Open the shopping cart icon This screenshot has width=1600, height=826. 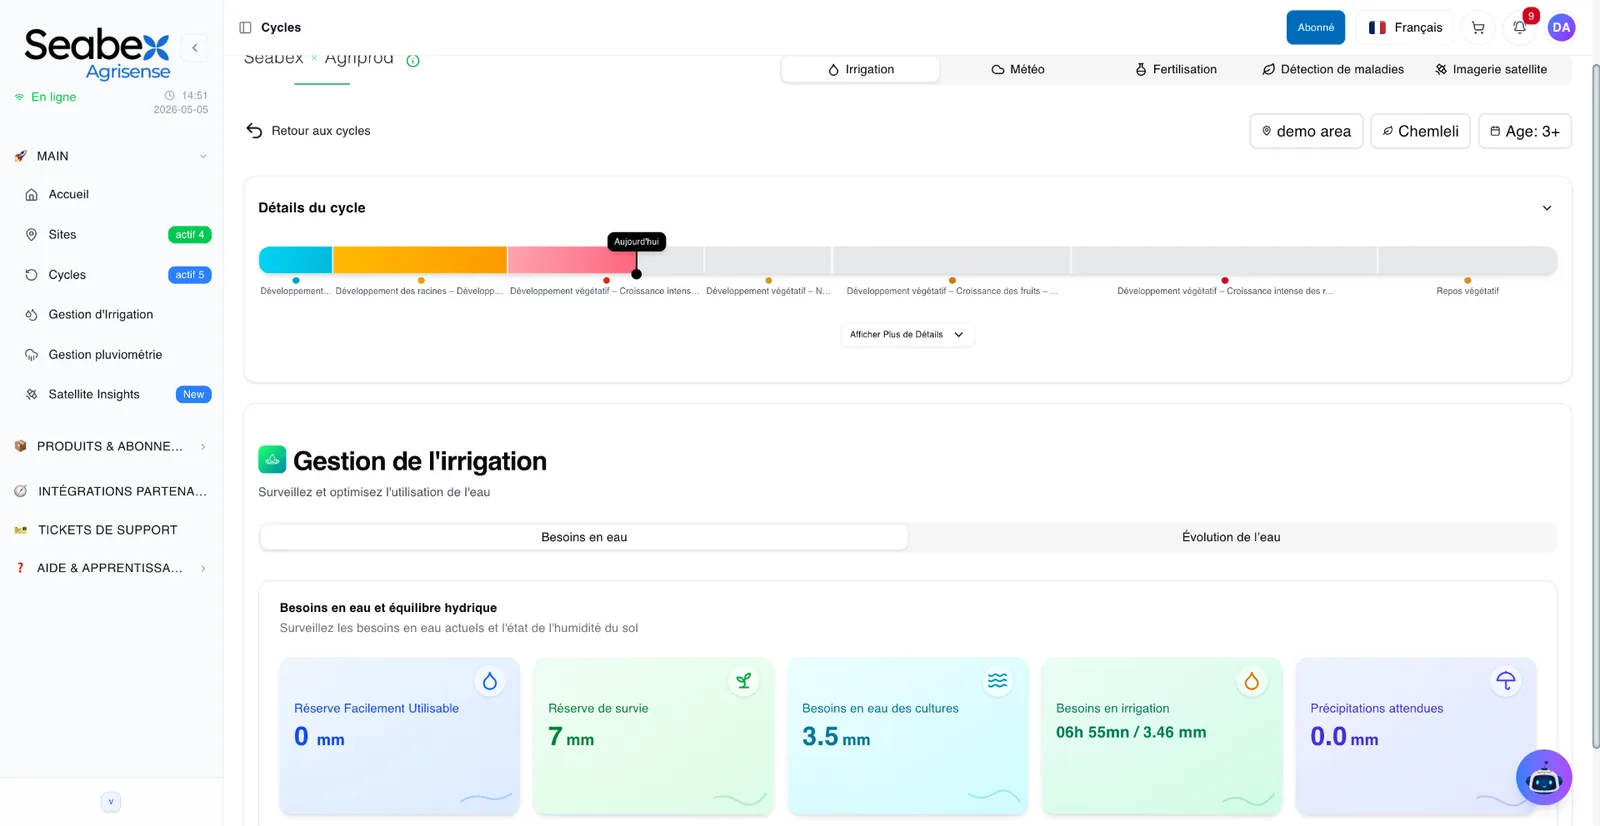[x=1478, y=28]
